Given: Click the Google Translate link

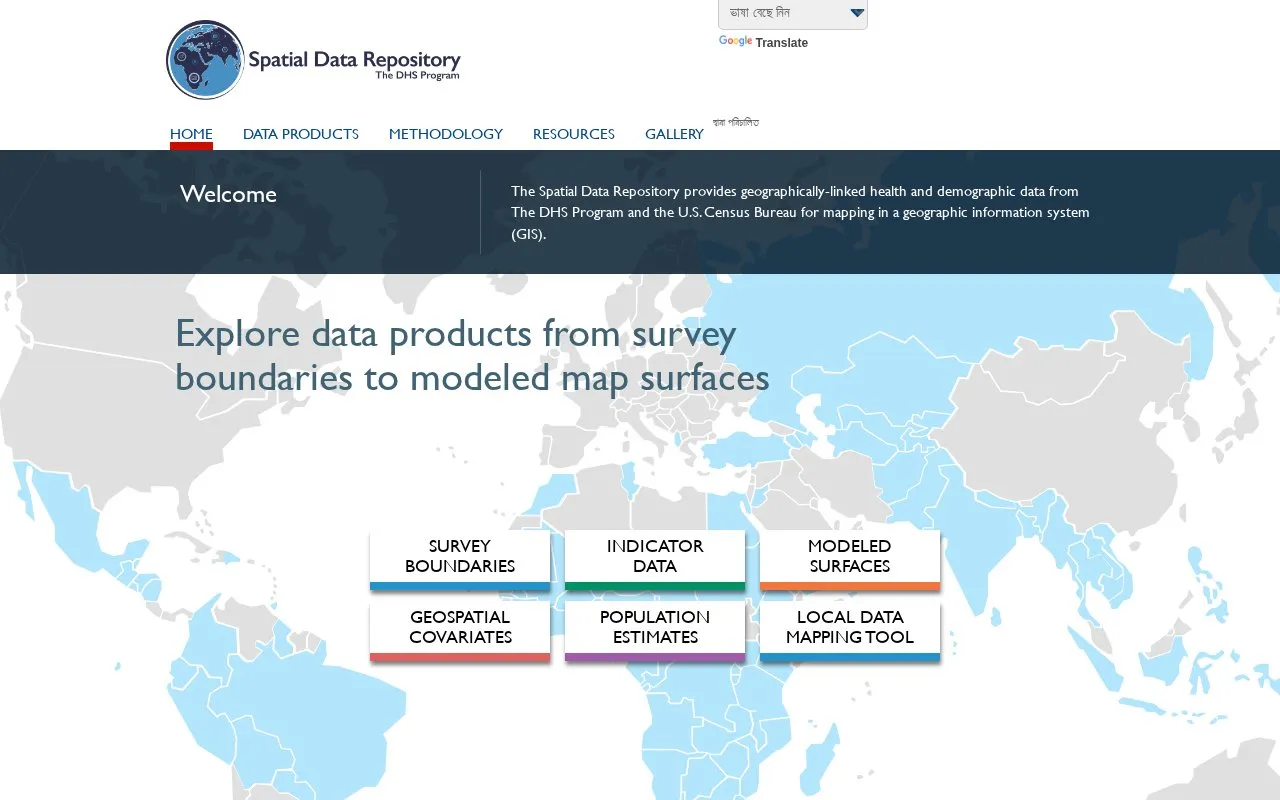Looking at the screenshot, I should click(x=763, y=42).
